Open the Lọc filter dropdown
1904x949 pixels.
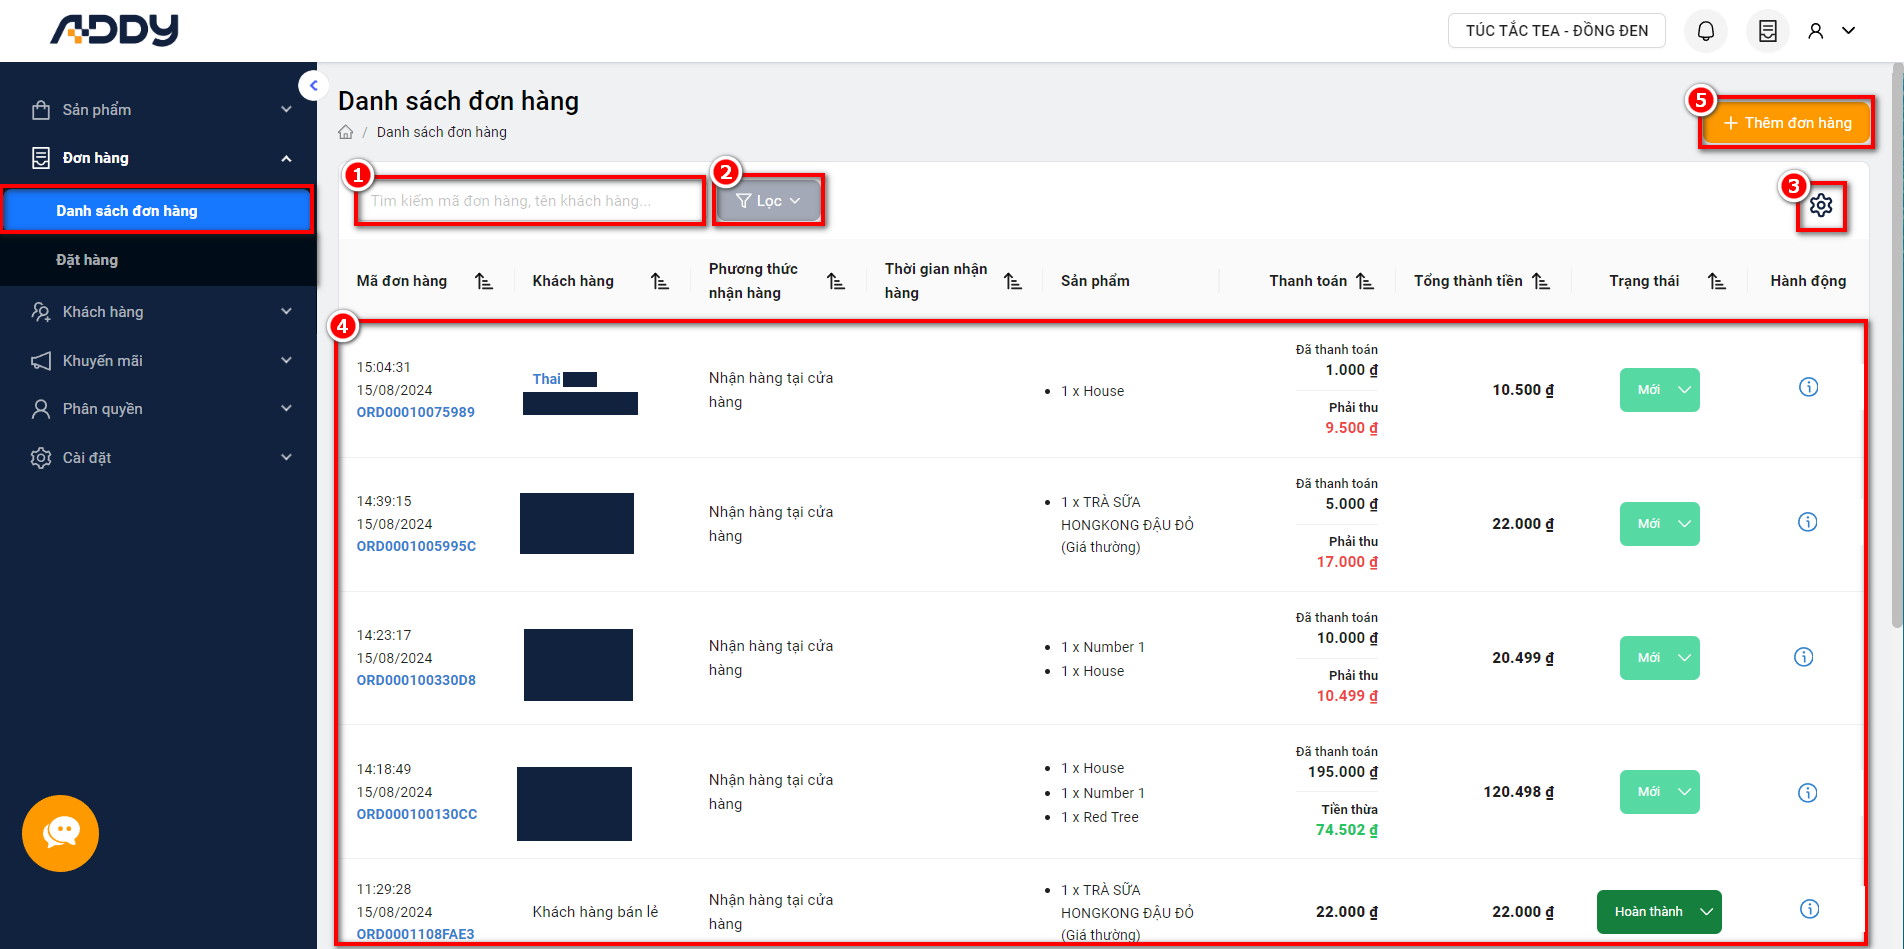[768, 201]
